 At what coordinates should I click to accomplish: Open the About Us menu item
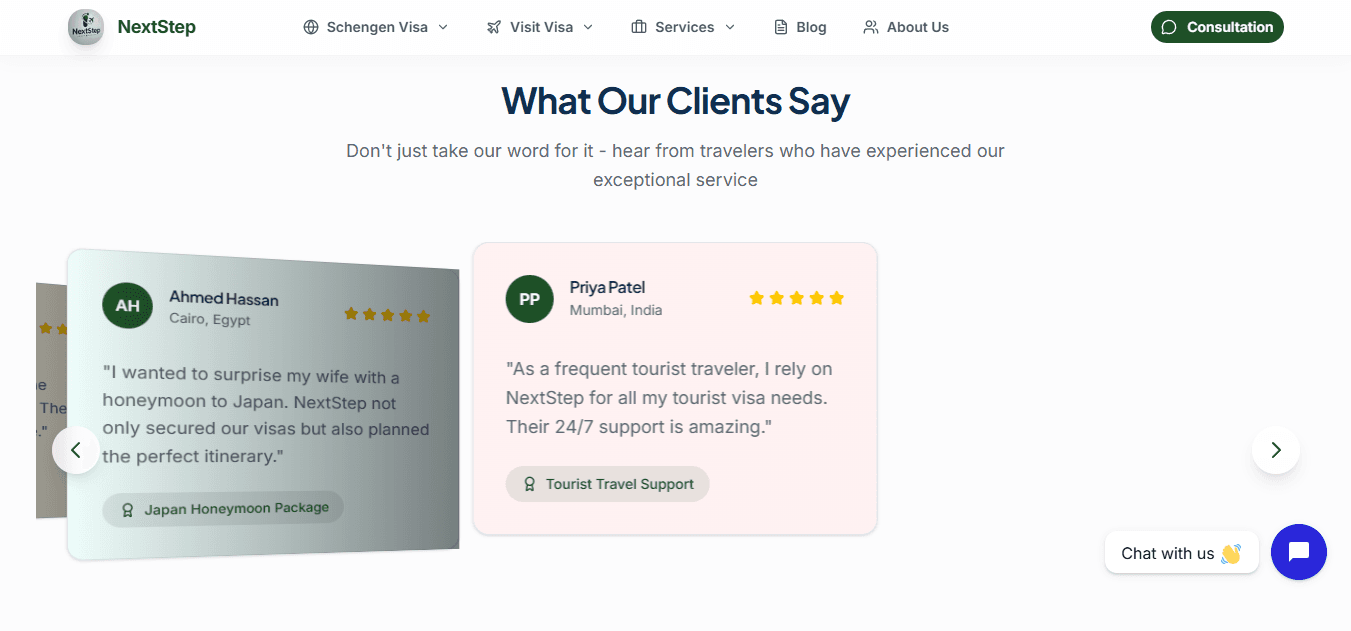coord(906,27)
